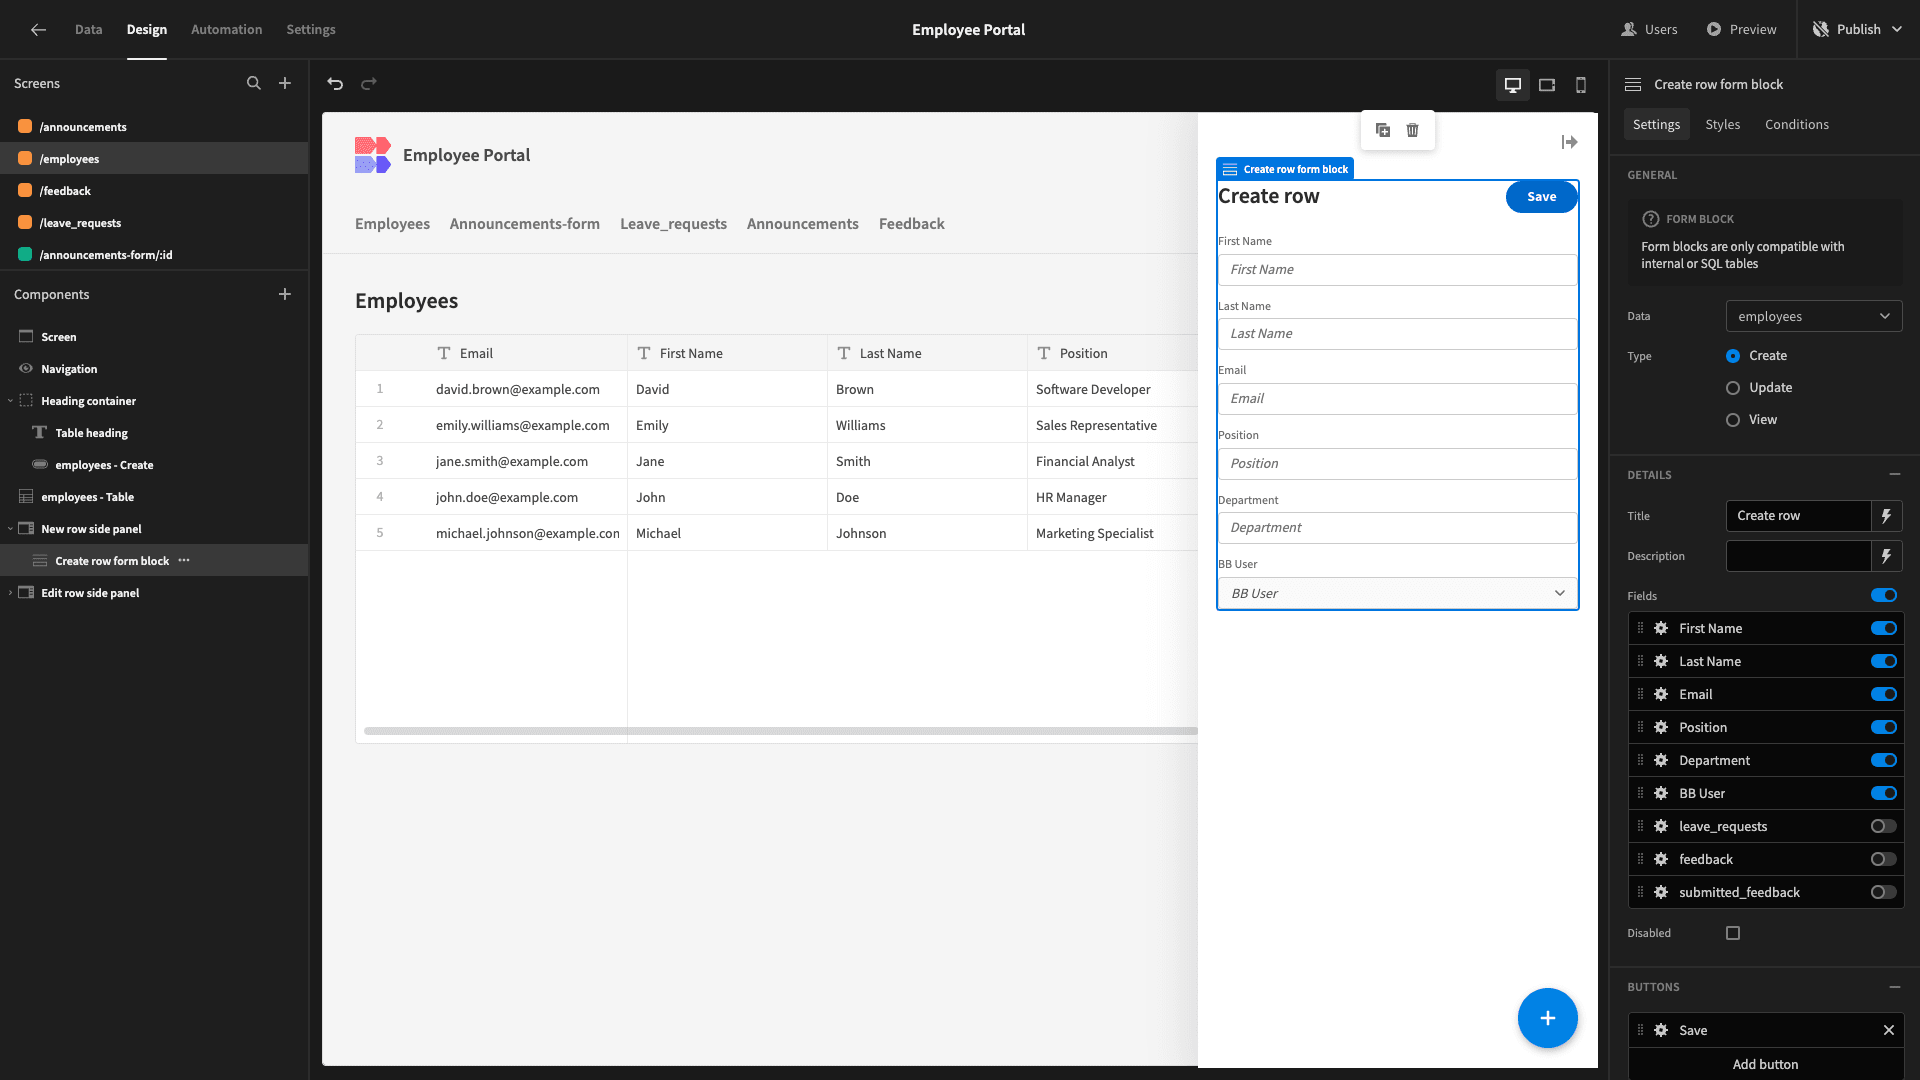The width and height of the screenshot is (1920, 1080).
Task: Click Add button in Buttons section
Action: [1765, 1064]
